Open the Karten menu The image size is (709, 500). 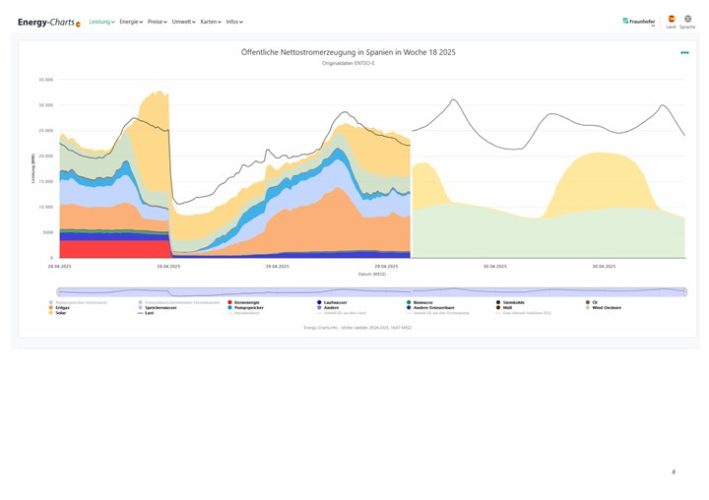[211, 21]
